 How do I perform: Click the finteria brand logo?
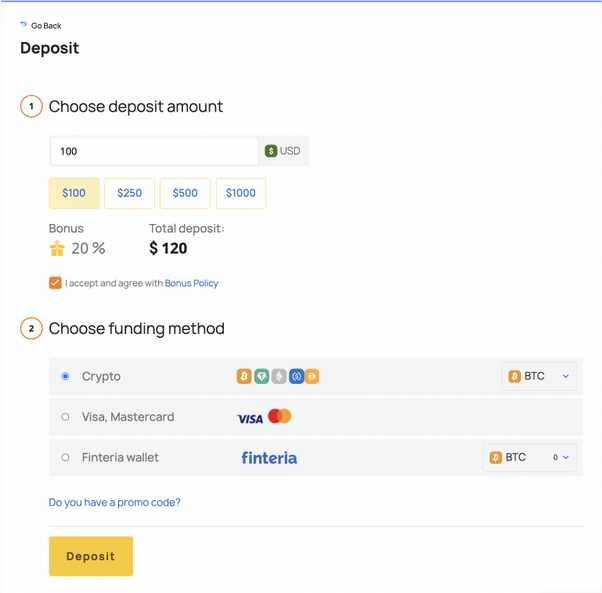(269, 458)
